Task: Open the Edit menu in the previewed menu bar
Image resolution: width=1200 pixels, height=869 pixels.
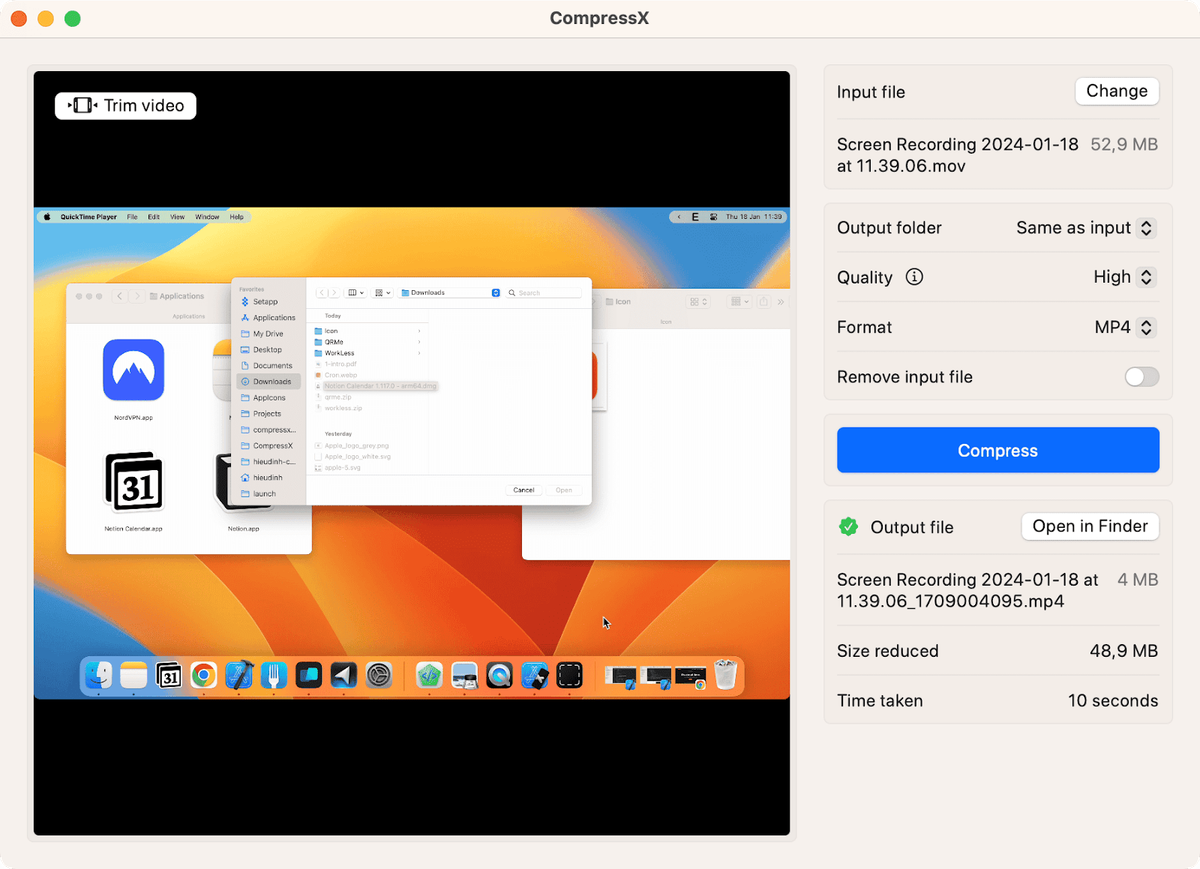Action: coord(153,217)
